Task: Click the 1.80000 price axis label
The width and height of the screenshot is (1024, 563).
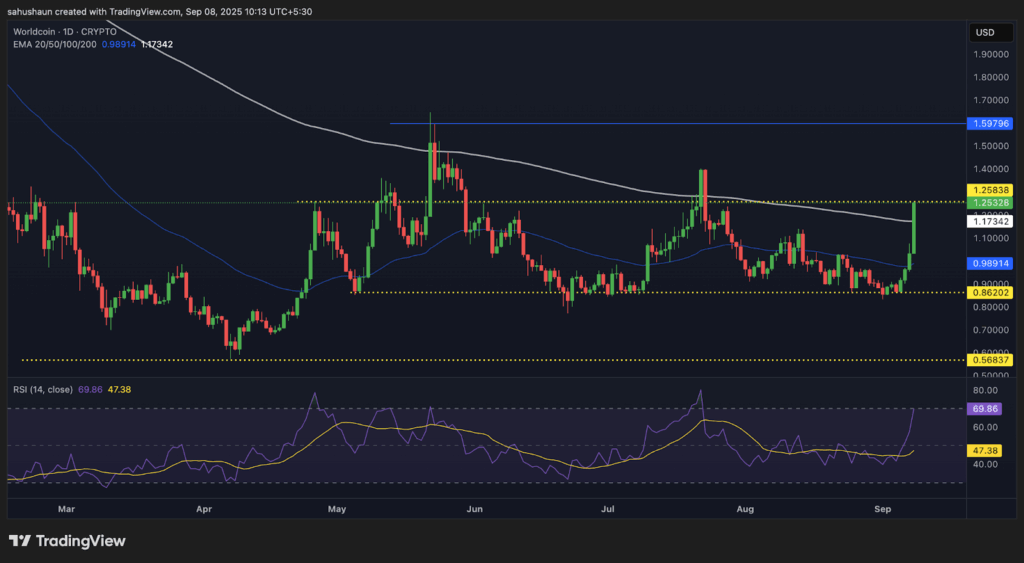Action: [x=991, y=77]
